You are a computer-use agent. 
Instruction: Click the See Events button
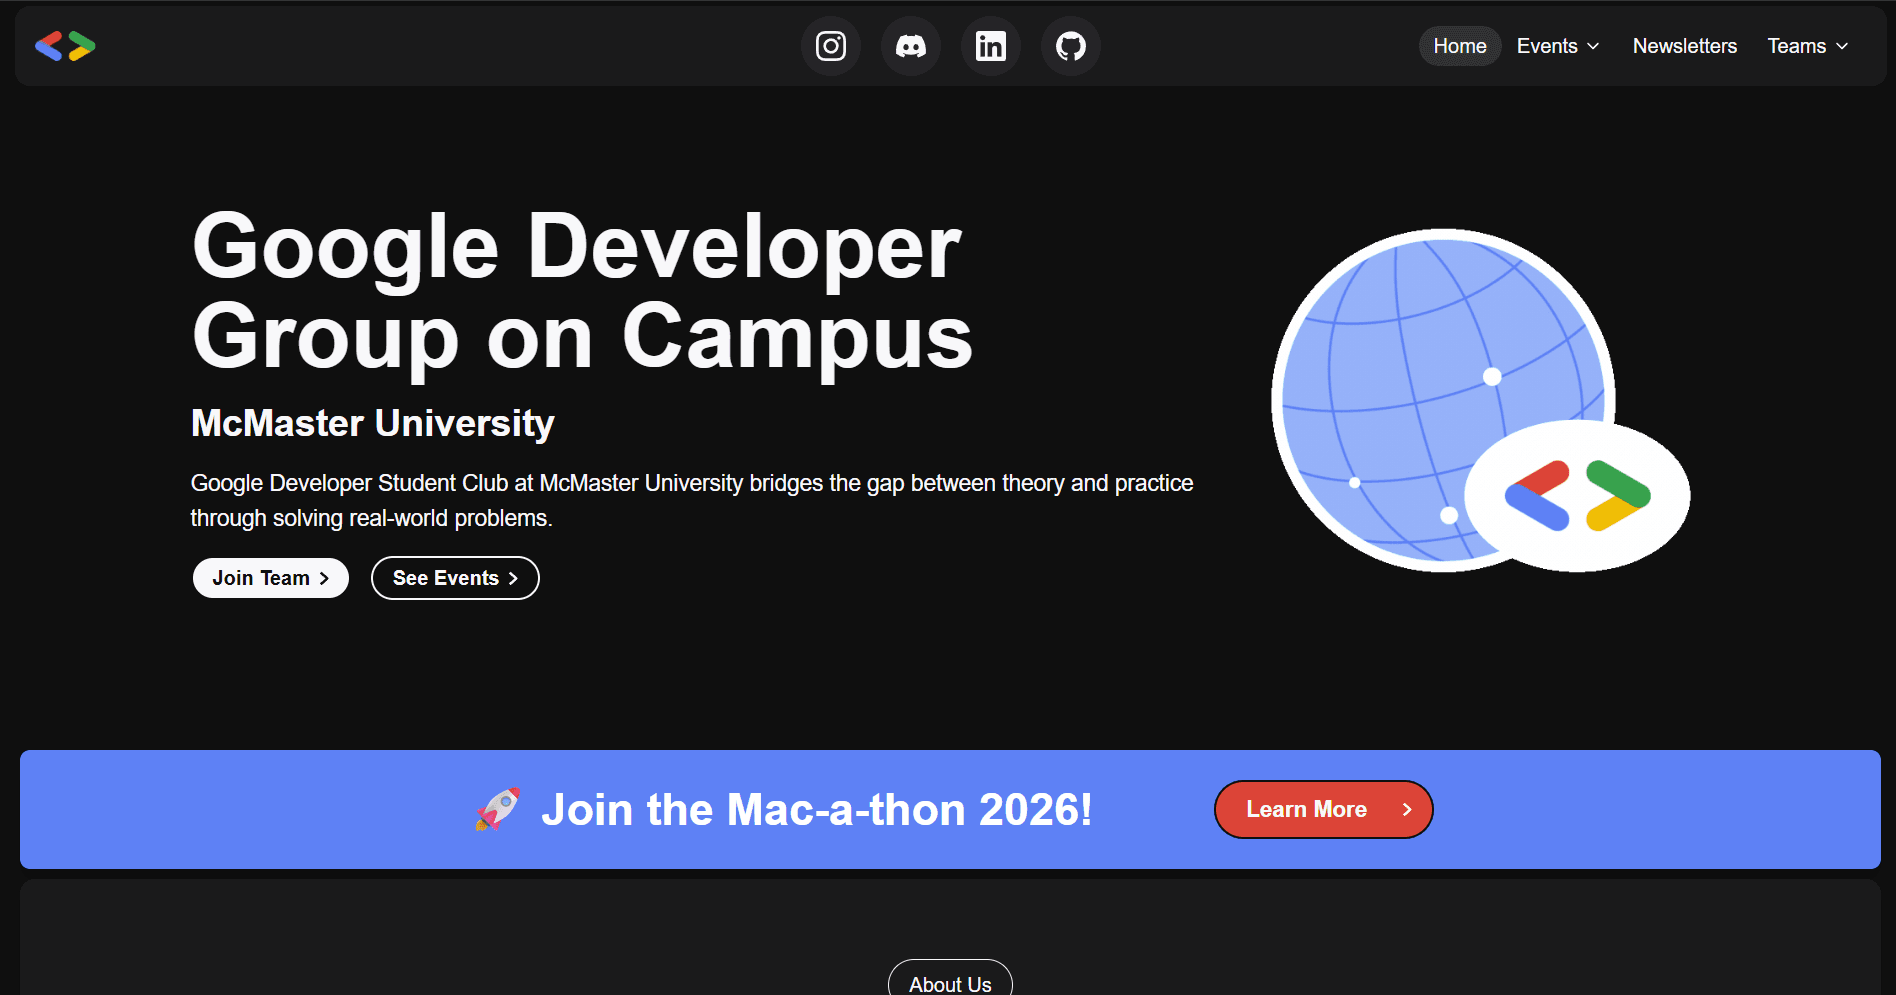(x=455, y=578)
